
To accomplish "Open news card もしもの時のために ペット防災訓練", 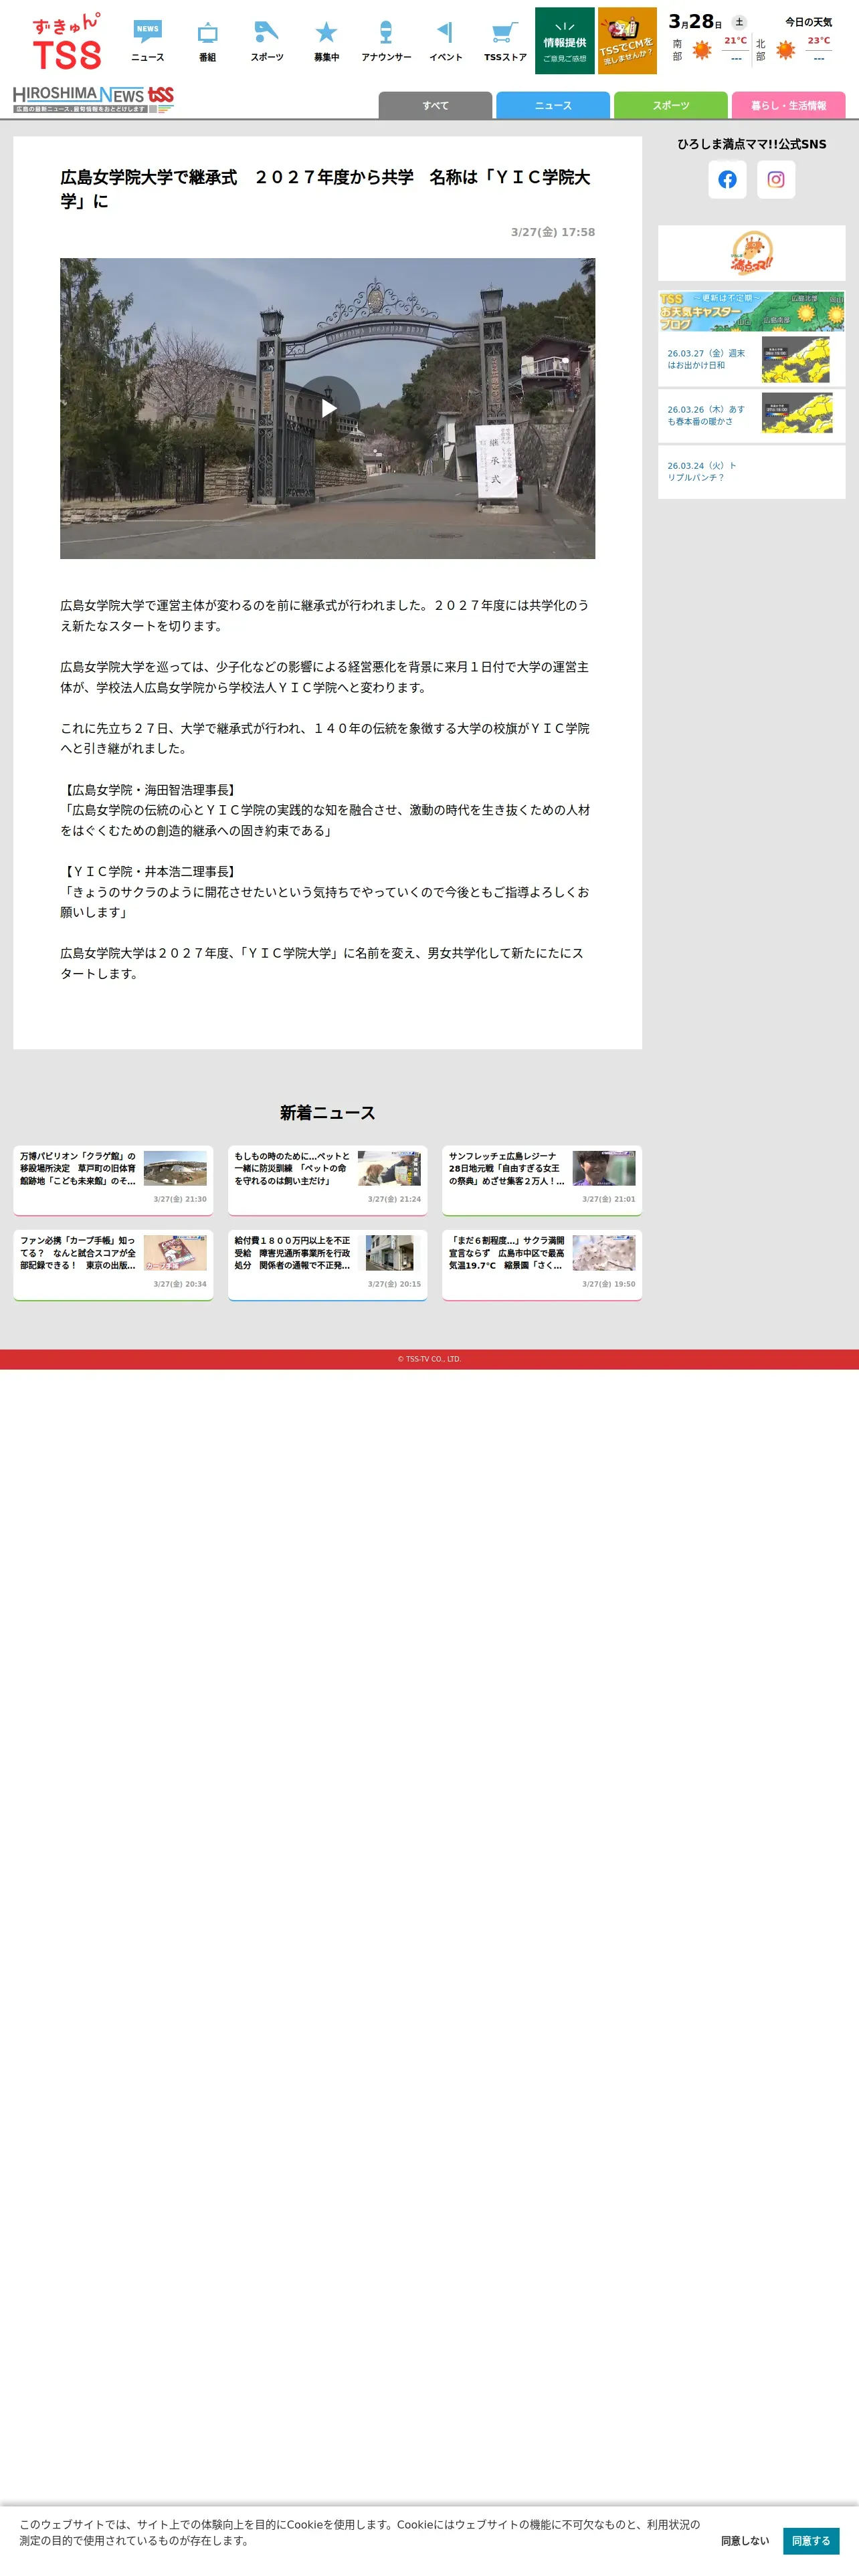I will tap(327, 1180).
